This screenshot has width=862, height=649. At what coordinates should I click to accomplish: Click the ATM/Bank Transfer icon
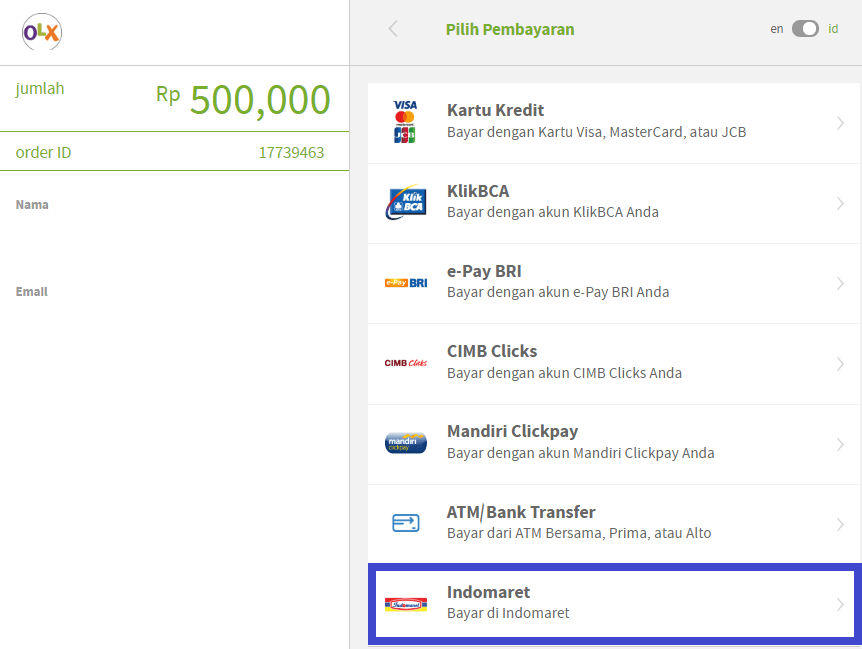pos(405,523)
